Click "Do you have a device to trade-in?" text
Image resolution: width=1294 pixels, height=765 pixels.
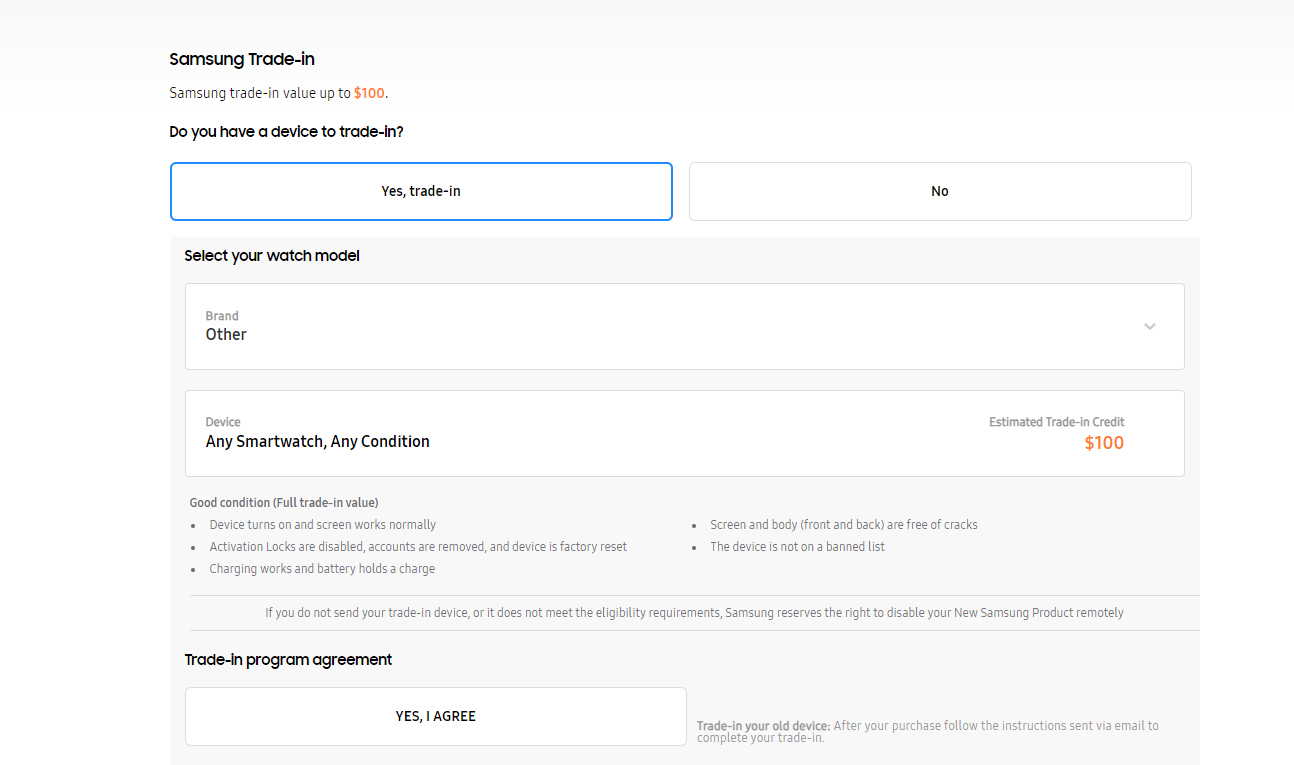click(286, 131)
